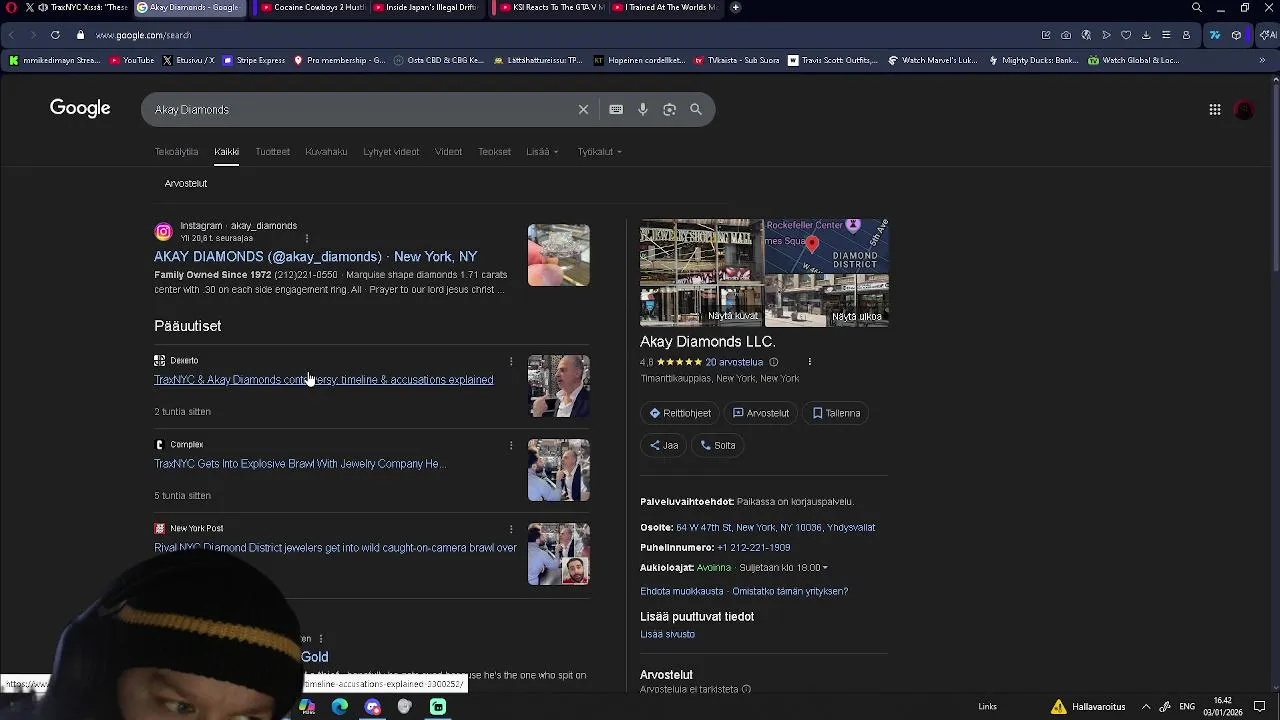The width and height of the screenshot is (1280, 720).
Task: Open the Google apps grid icon
Action: 1214,110
